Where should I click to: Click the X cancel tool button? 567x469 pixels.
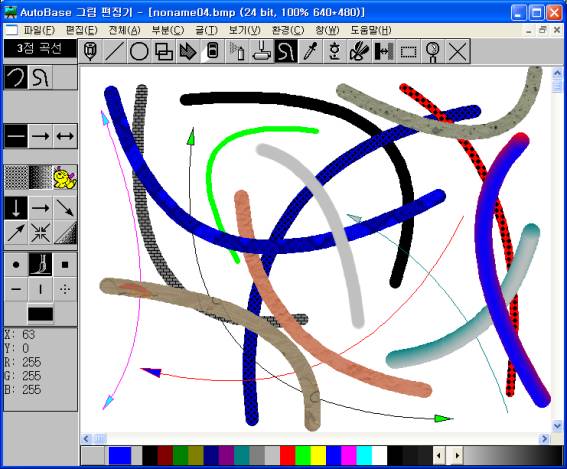[x=458, y=52]
